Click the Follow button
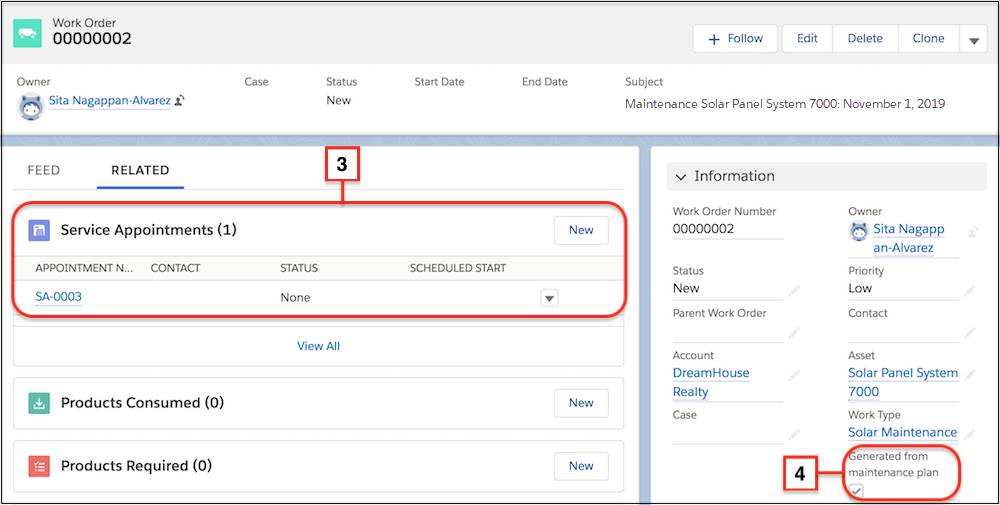This screenshot has width=1000, height=505. pyautogui.click(x=735, y=39)
